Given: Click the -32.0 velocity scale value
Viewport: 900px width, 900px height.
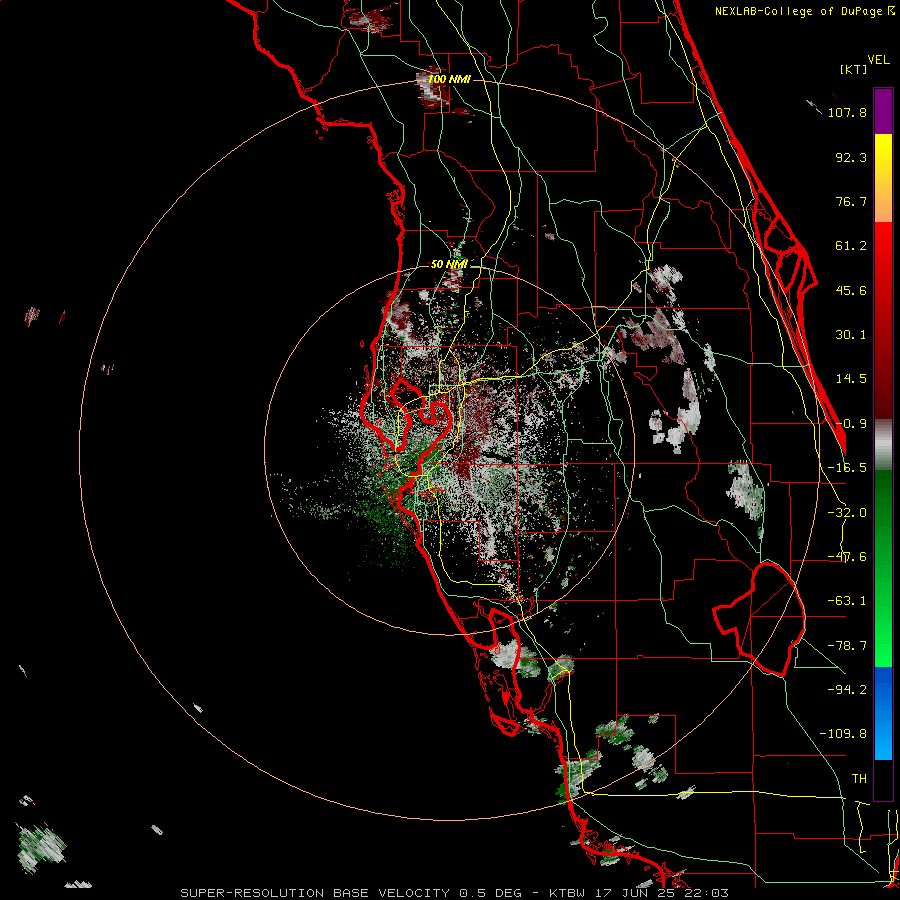Looking at the screenshot, I should click(847, 513).
